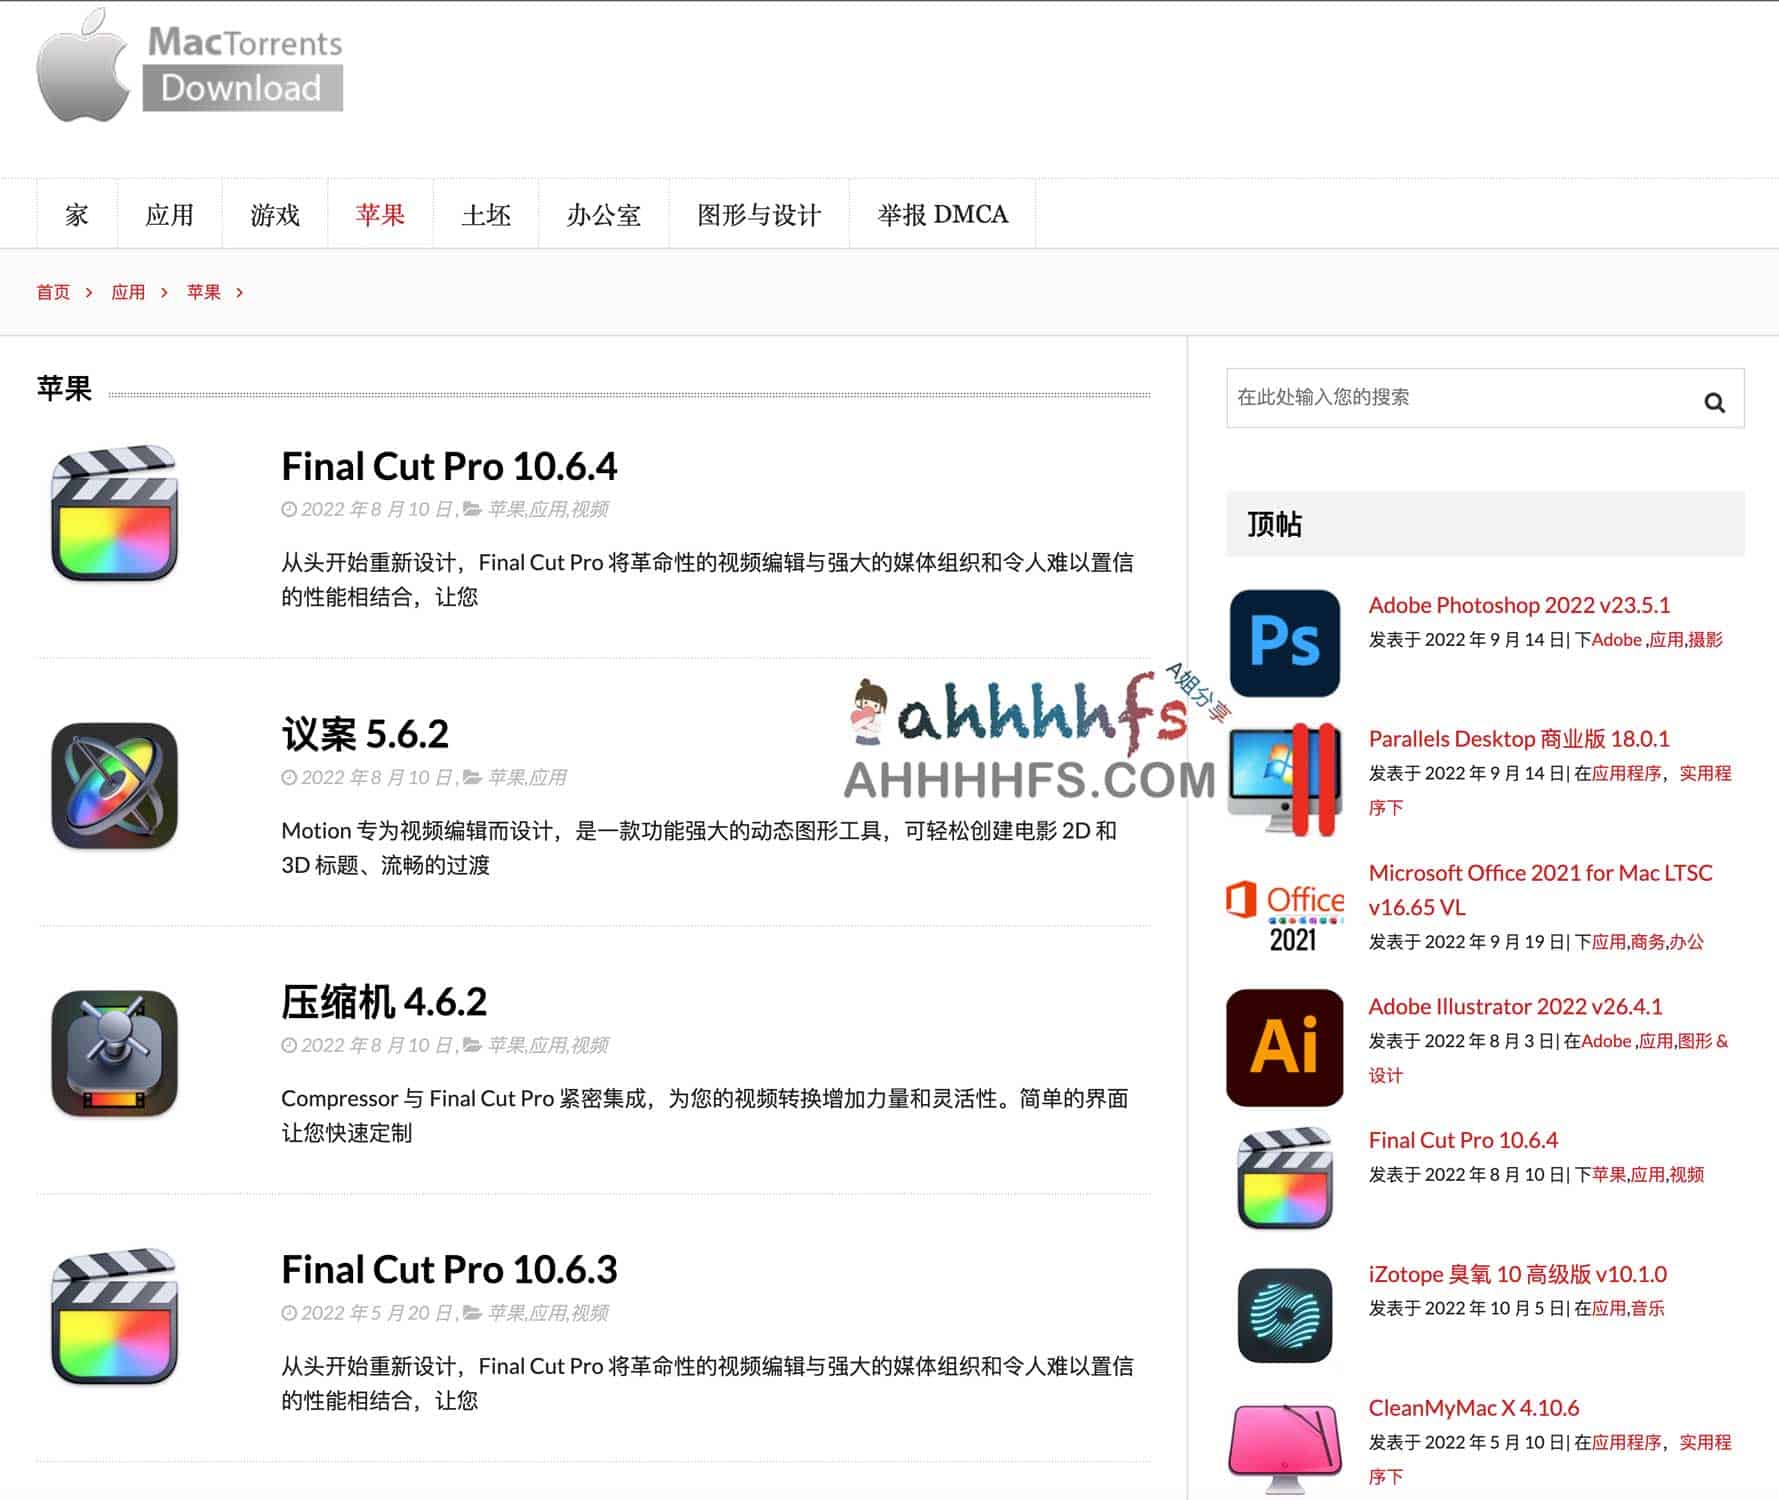Image resolution: width=1779 pixels, height=1500 pixels.
Task: Open the Photoshop Ps icon in sidebar
Action: click(x=1285, y=643)
